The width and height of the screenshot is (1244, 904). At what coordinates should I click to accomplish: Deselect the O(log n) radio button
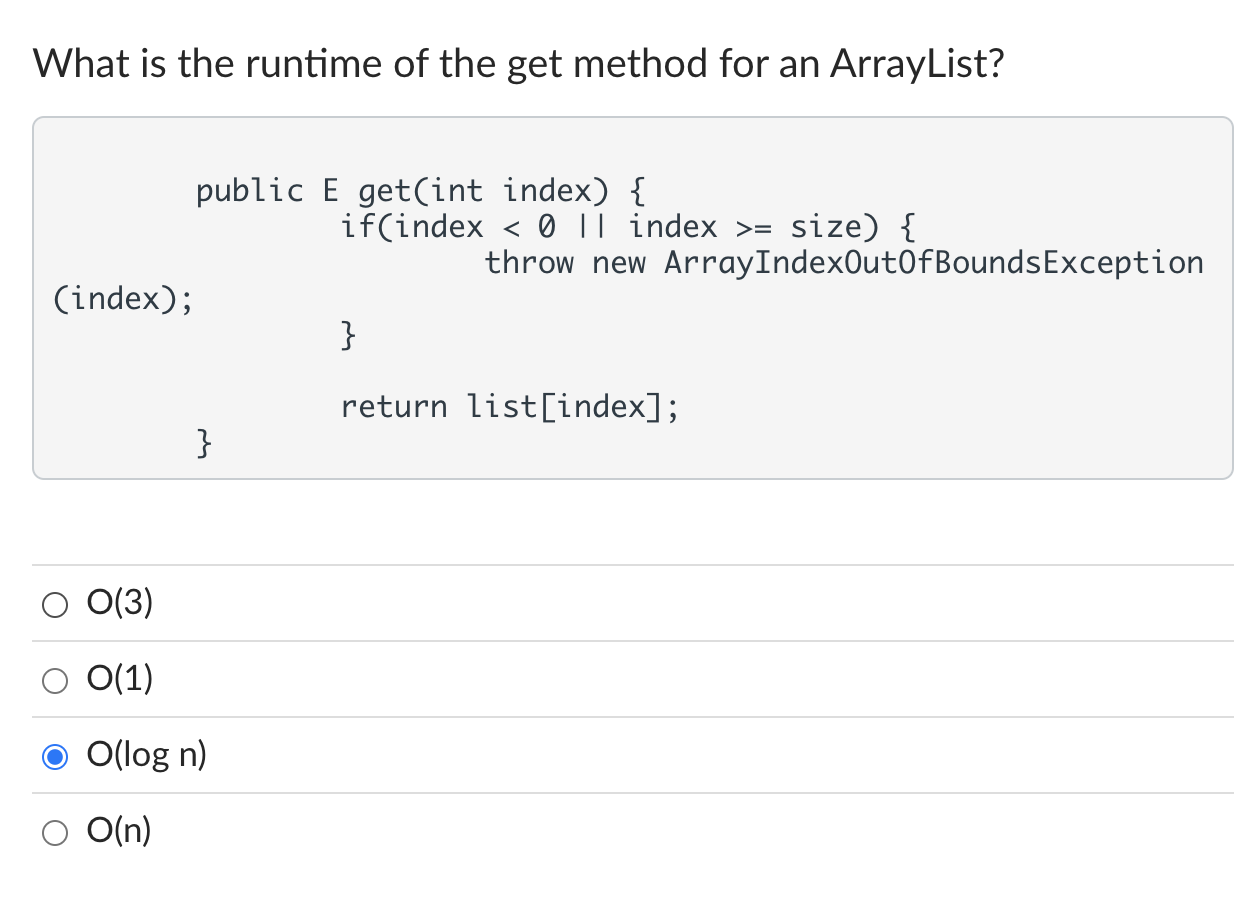(x=55, y=757)
